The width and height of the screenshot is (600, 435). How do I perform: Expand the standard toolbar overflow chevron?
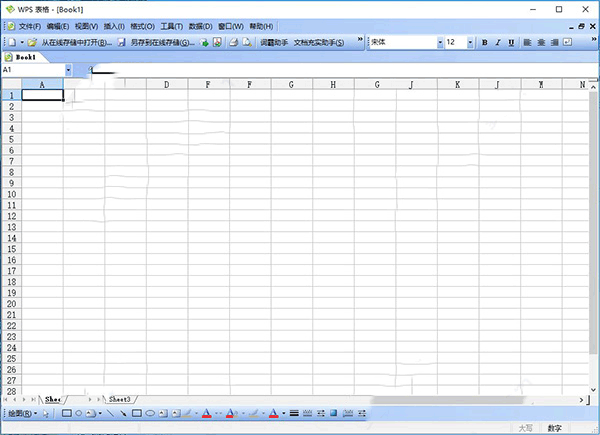[x=360, y=39]
